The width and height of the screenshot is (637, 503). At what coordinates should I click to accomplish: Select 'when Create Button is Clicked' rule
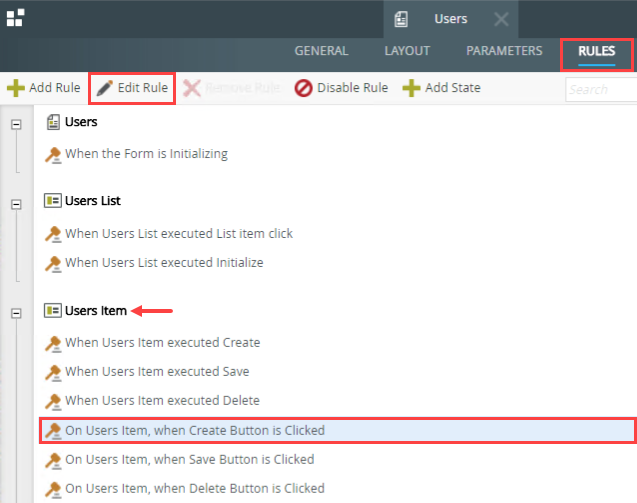[337, 431]
